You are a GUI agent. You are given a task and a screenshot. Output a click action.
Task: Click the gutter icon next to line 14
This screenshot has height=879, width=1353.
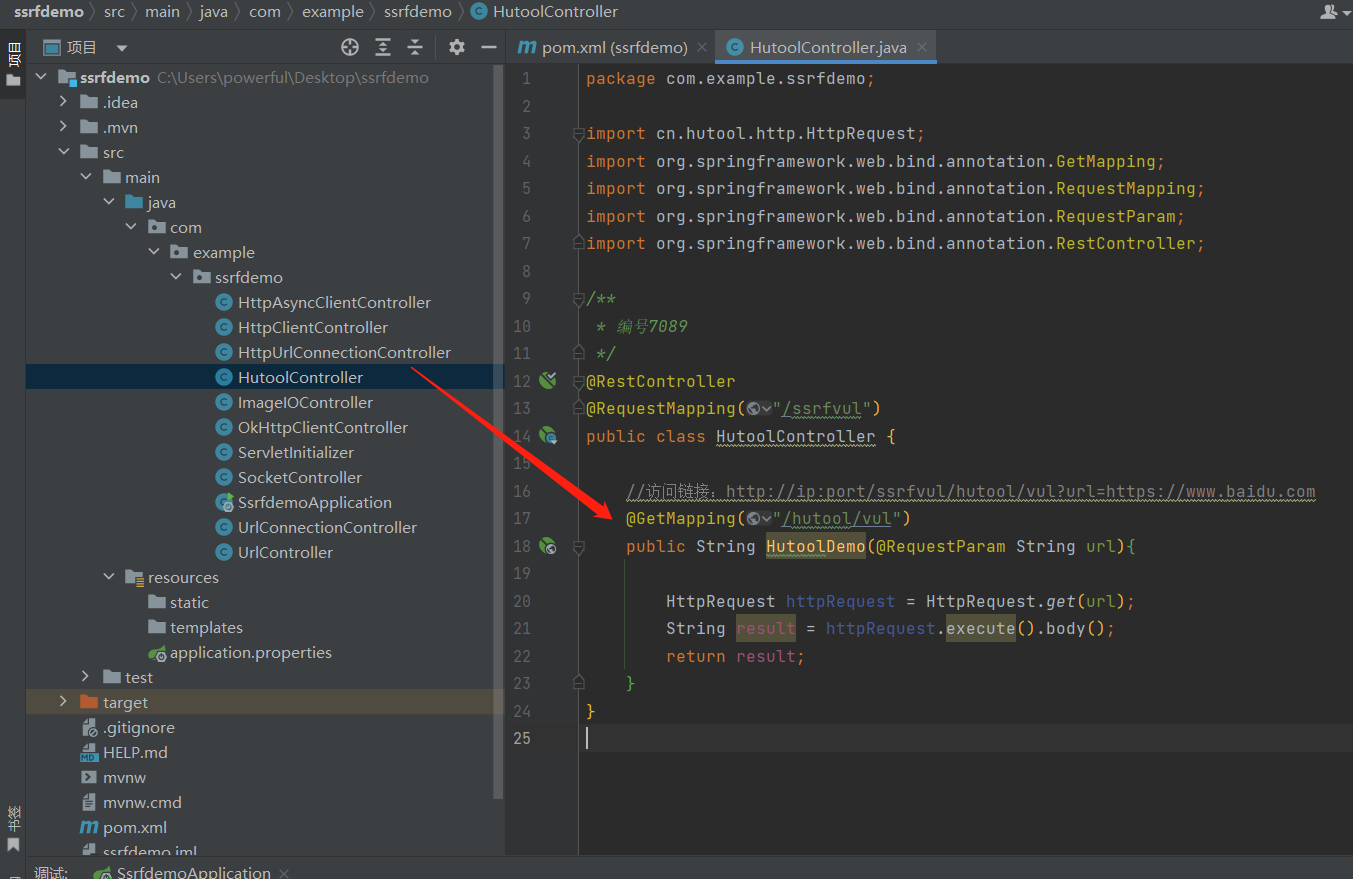547,435
